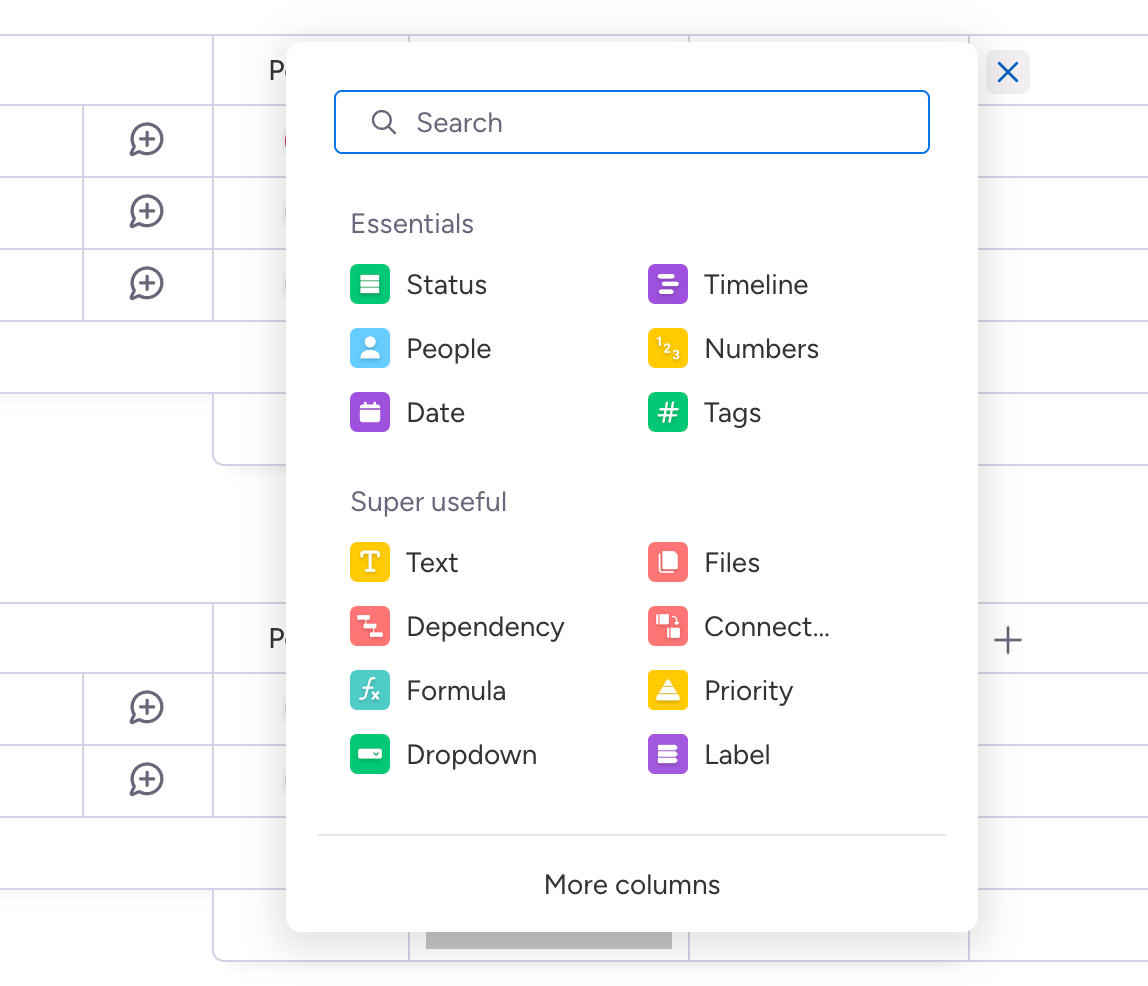Add a Numbers column
Viewport: 1148px width, 986px height.
coord(761,348)
